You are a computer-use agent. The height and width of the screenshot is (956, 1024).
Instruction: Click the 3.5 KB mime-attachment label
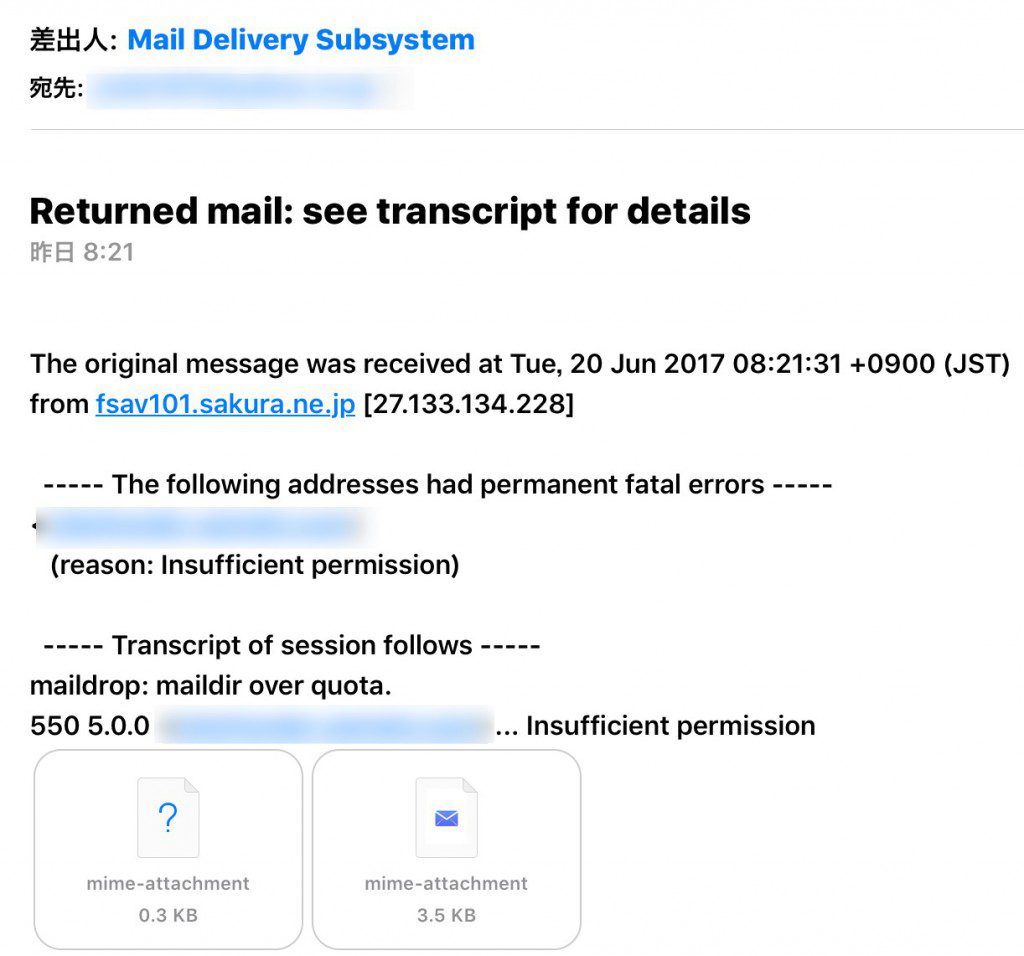click(446, 884)
